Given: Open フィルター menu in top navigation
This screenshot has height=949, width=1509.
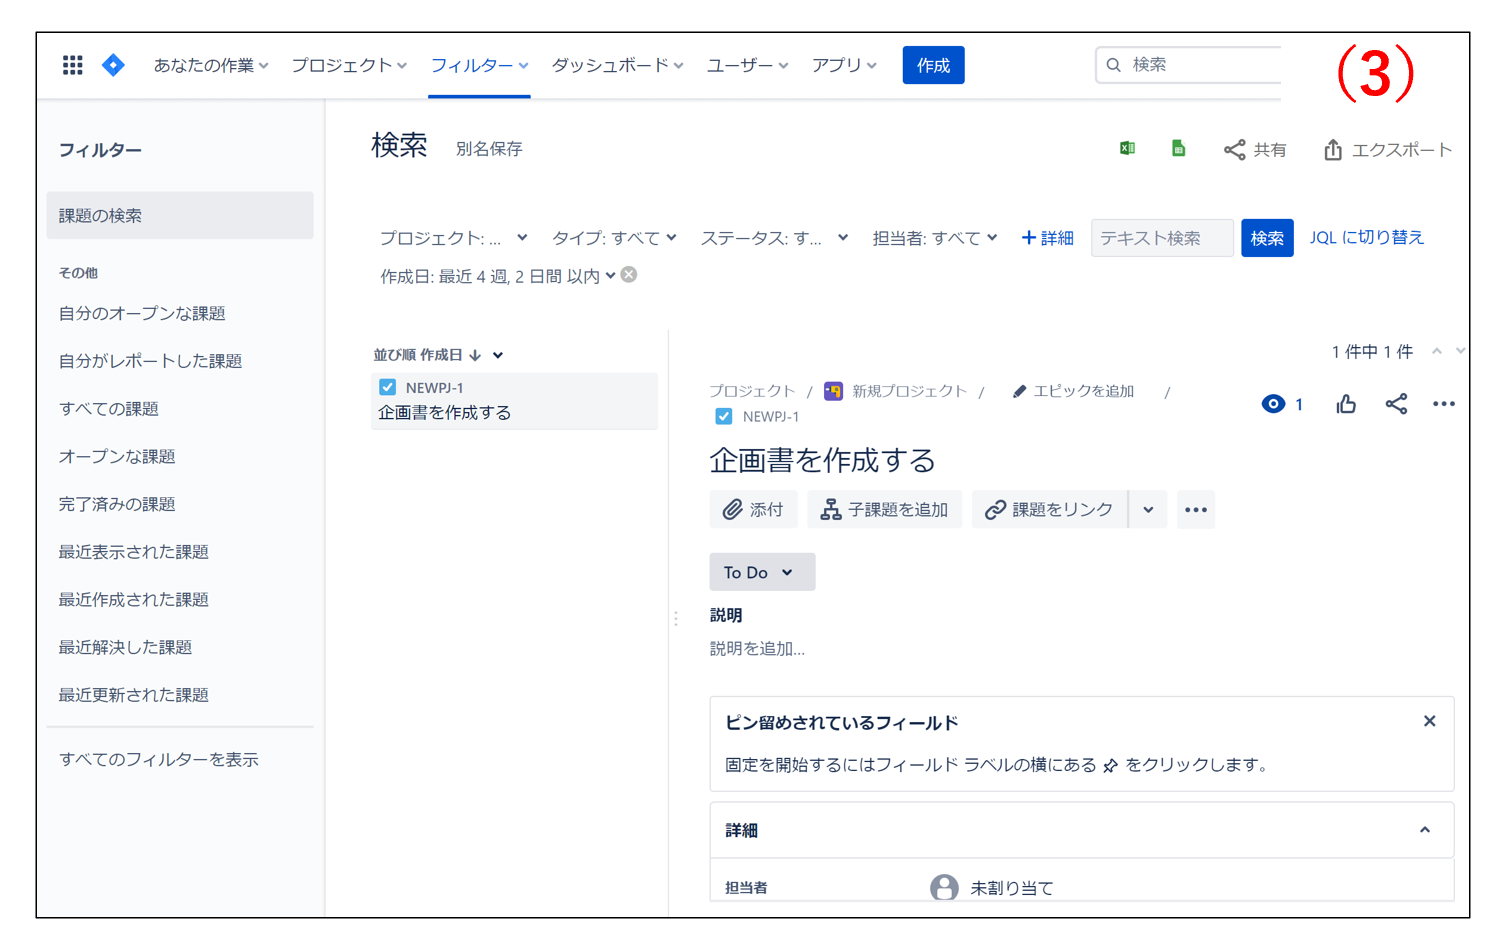Looking at the screenshot, I should click(x=479, y=65).
